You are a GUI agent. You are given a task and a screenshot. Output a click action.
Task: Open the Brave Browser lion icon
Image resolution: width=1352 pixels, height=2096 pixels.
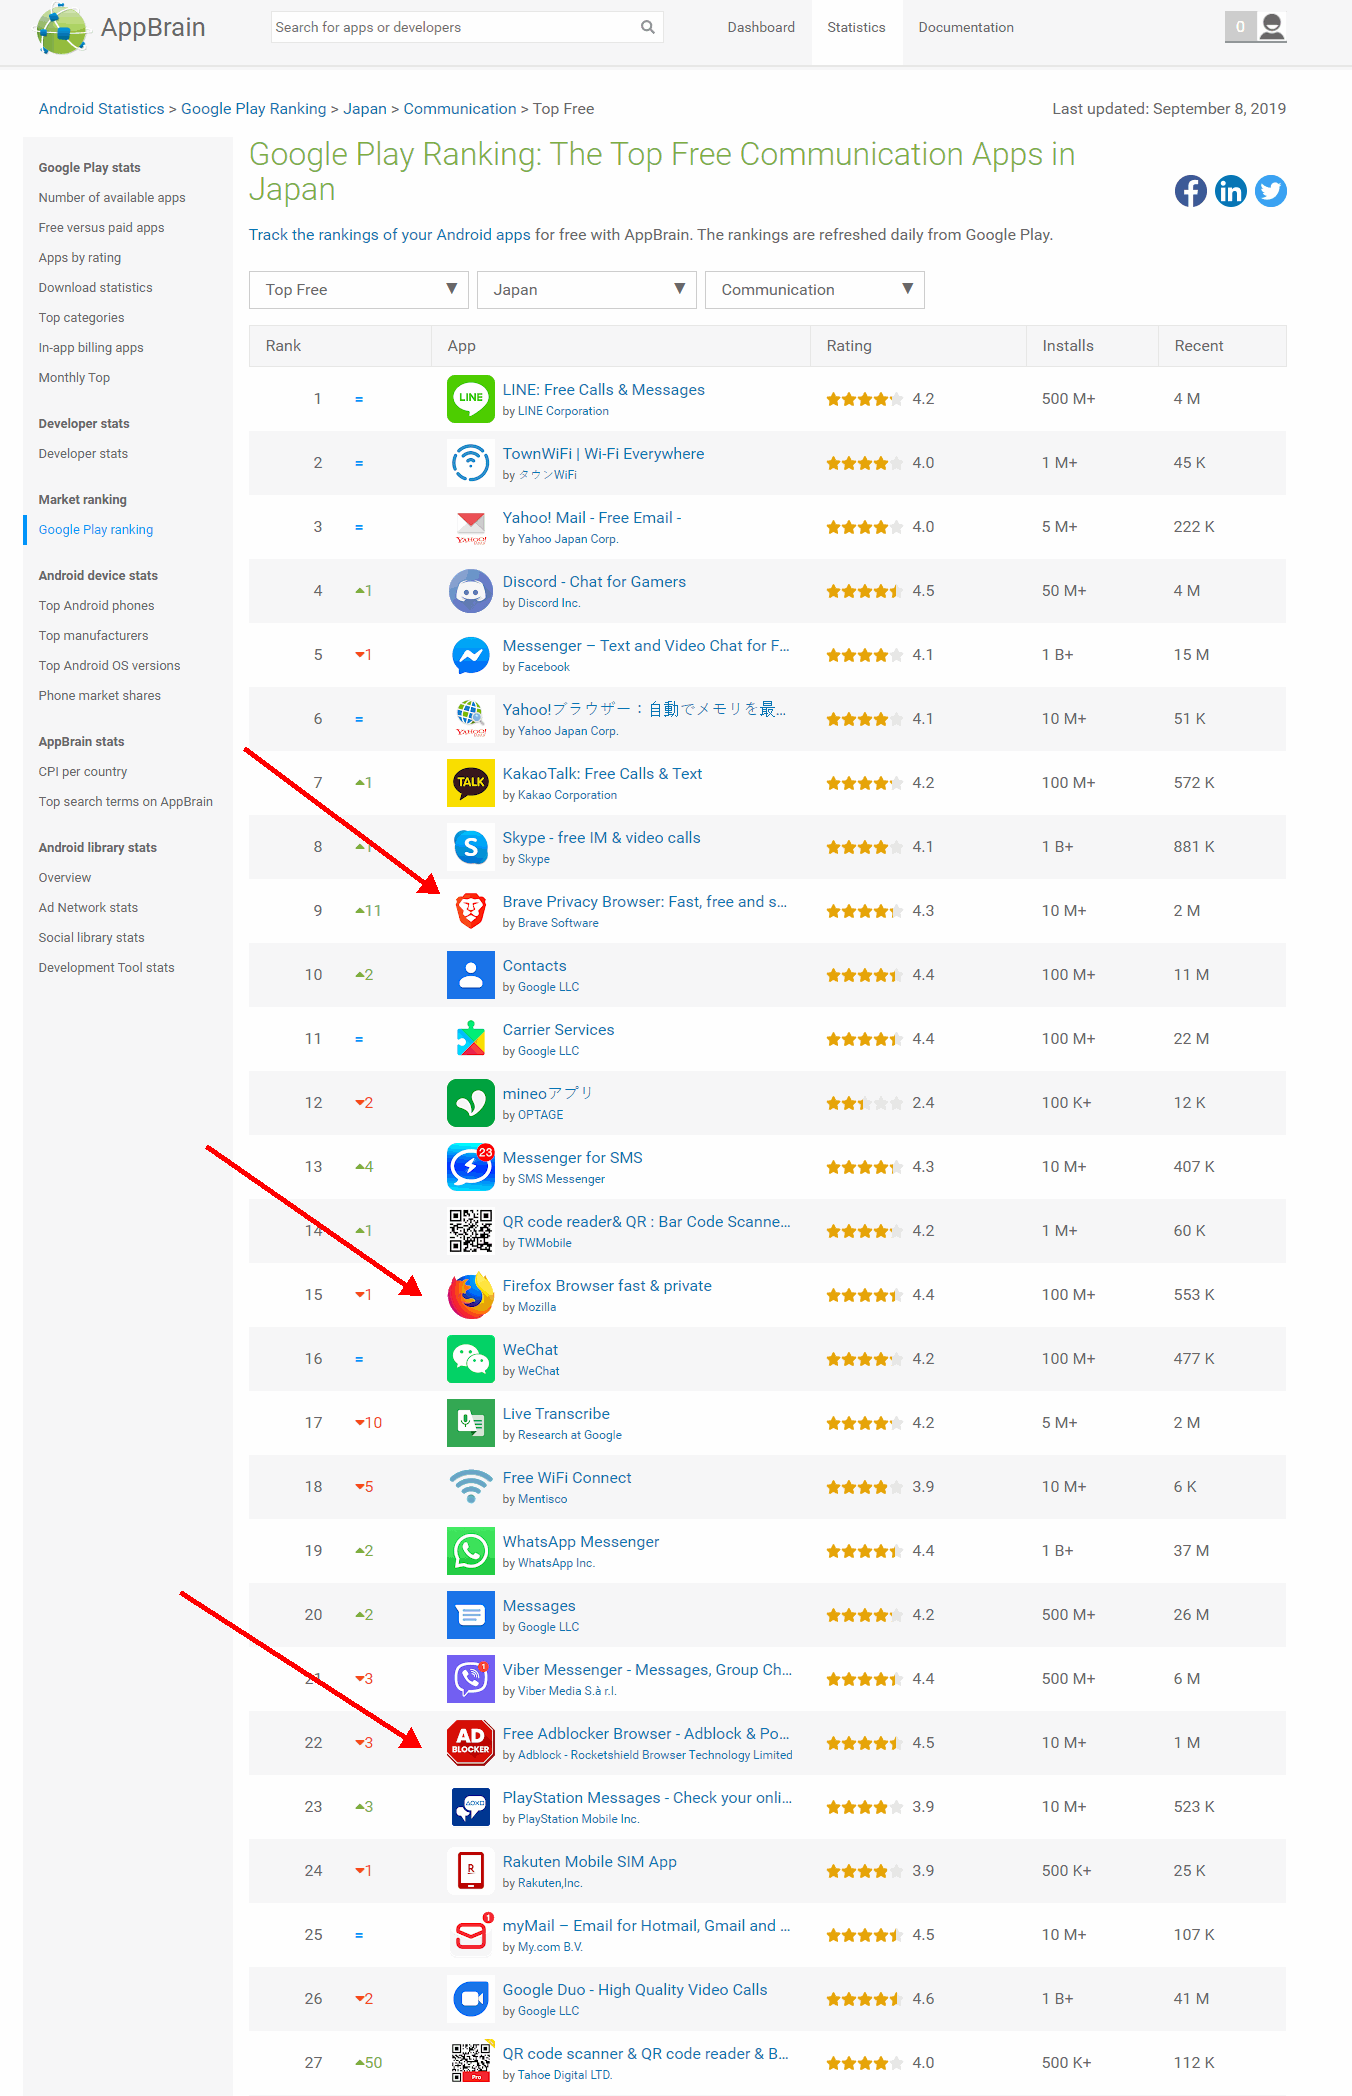(470, 911)
